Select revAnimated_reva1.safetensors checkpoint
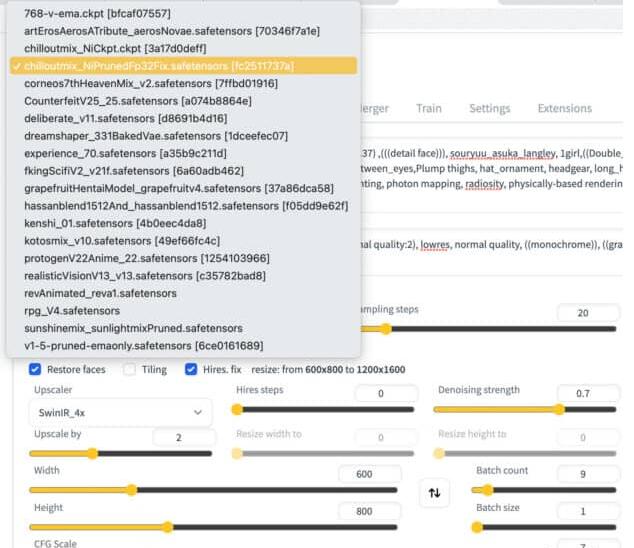This screenshot has height=548, width=634. pyautogui.click(x=184, y=293)
